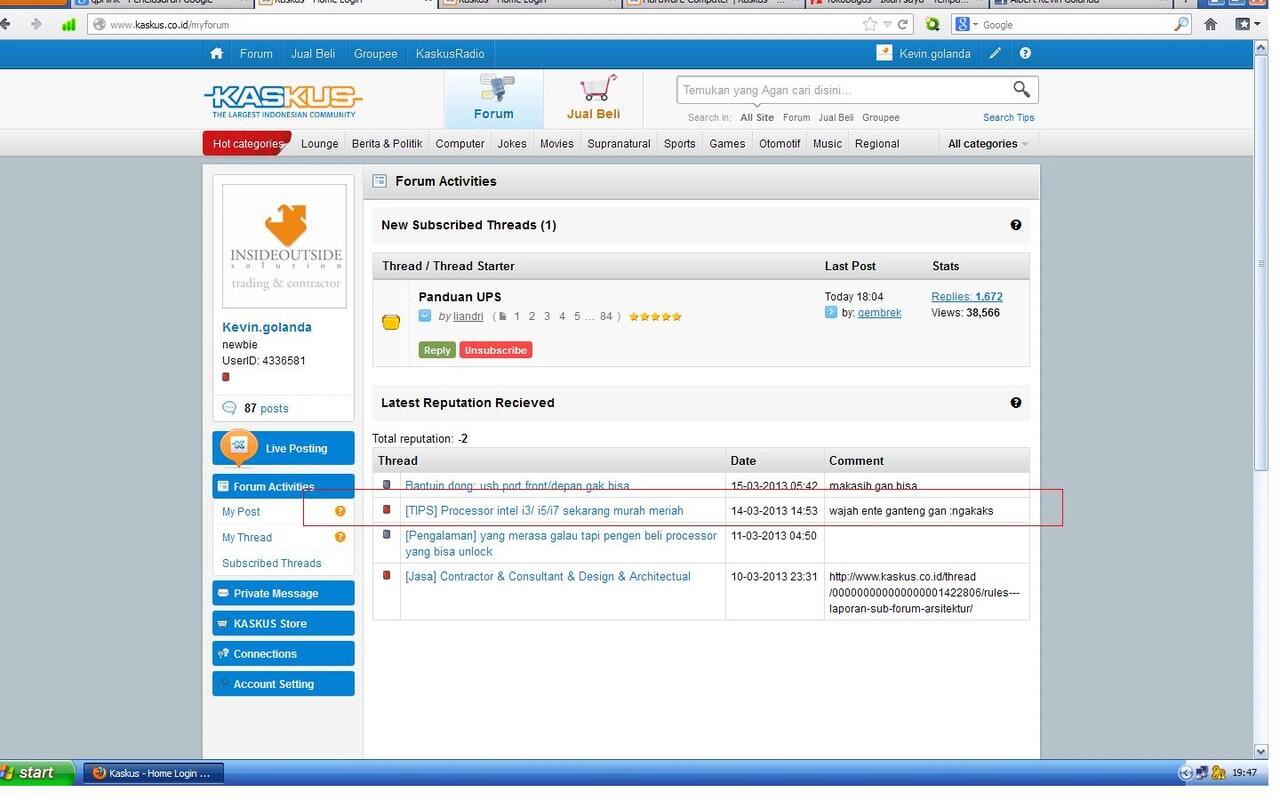This screenshot has height=800, width=1280.
Task: Open the Forum item in top blue bar
Action: 256,54
